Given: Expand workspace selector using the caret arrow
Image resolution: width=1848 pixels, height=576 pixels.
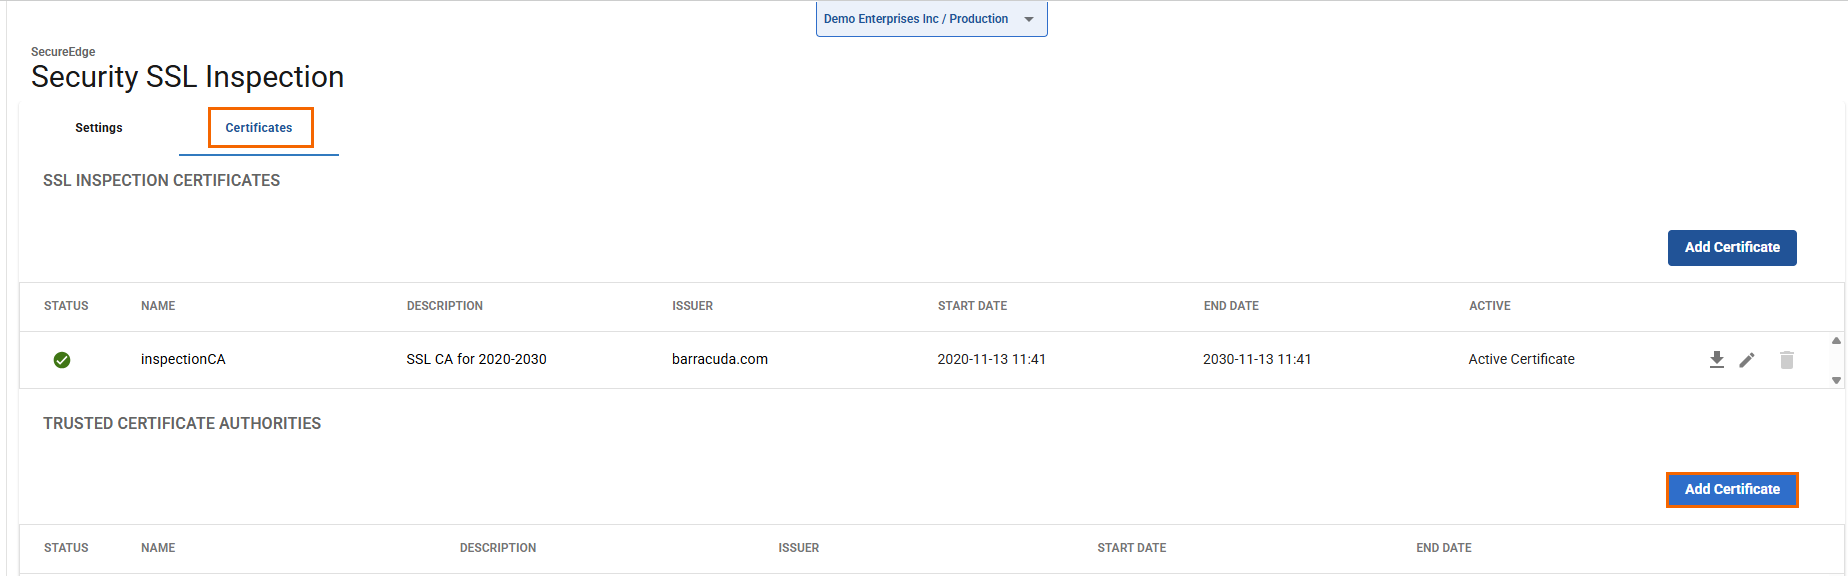Looking at the screenshot, I should pos(1029,19).
